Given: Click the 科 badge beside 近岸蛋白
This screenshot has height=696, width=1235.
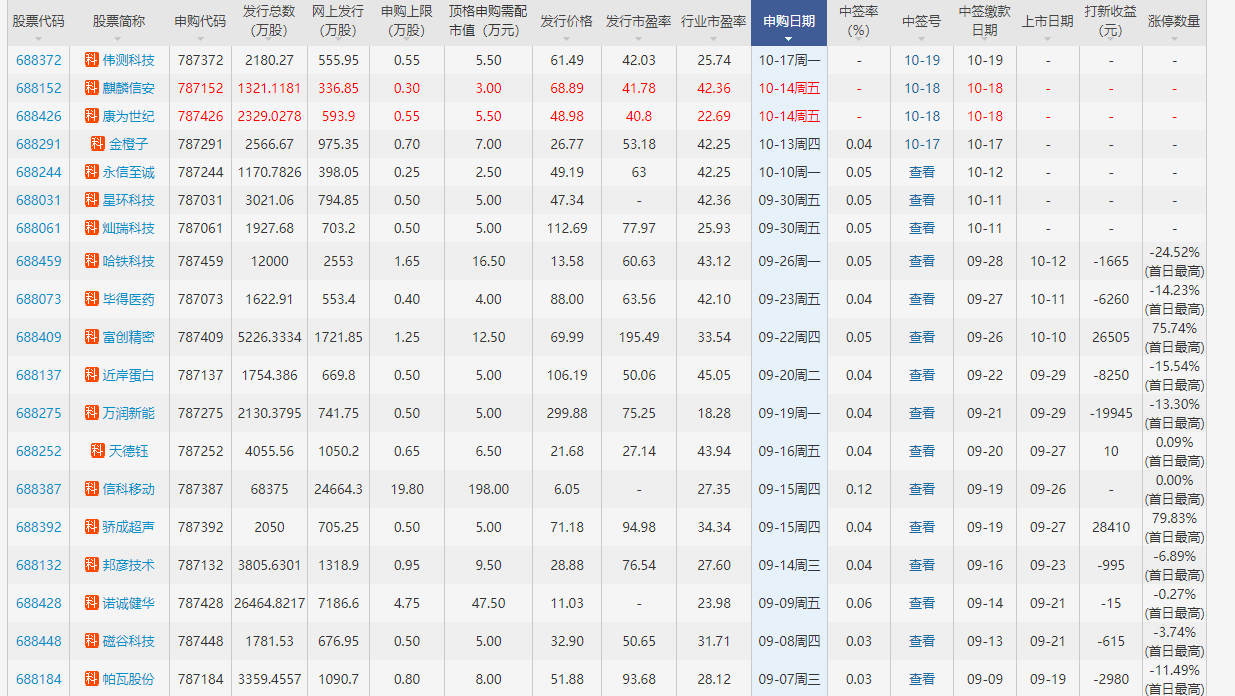Looking at the screenshot, I should coord(92,375).
